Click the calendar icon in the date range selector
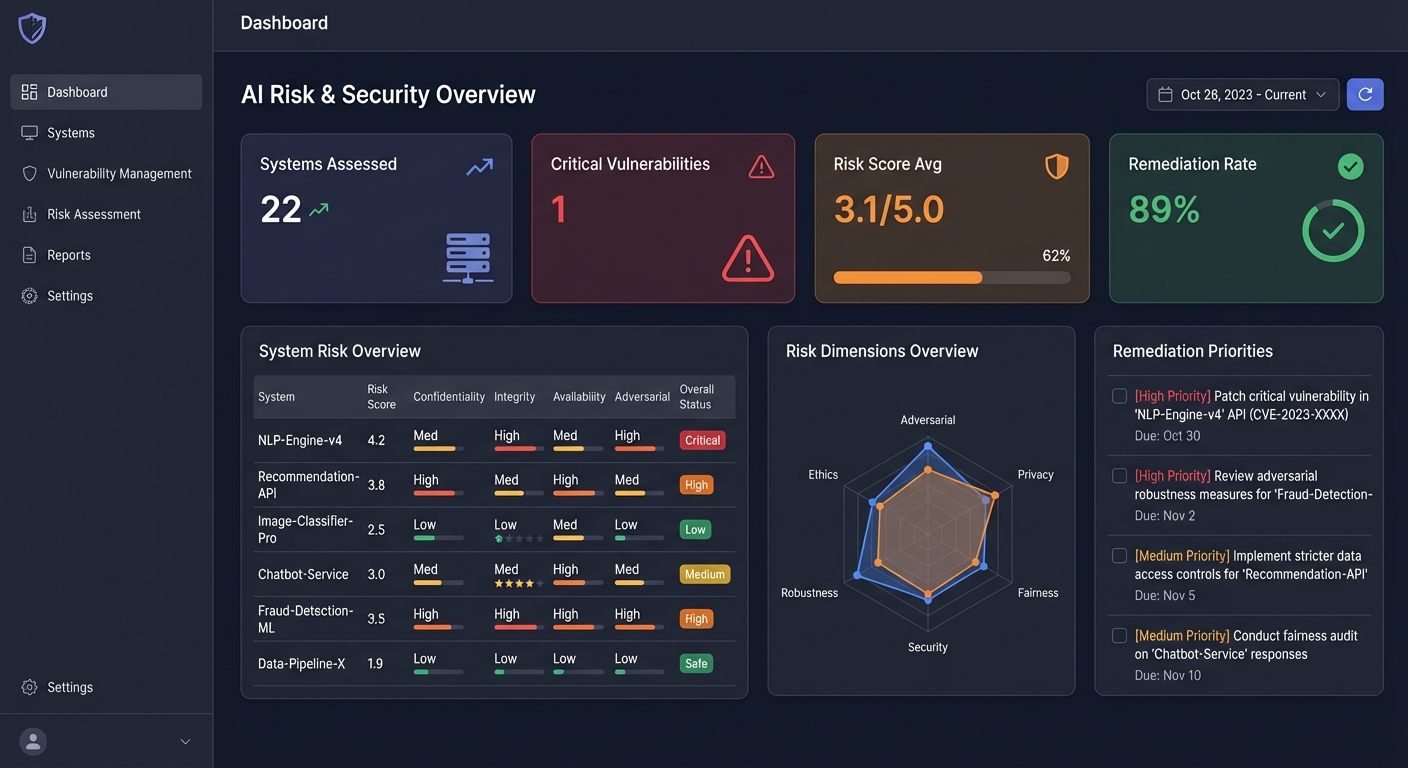 point(1164,94)
